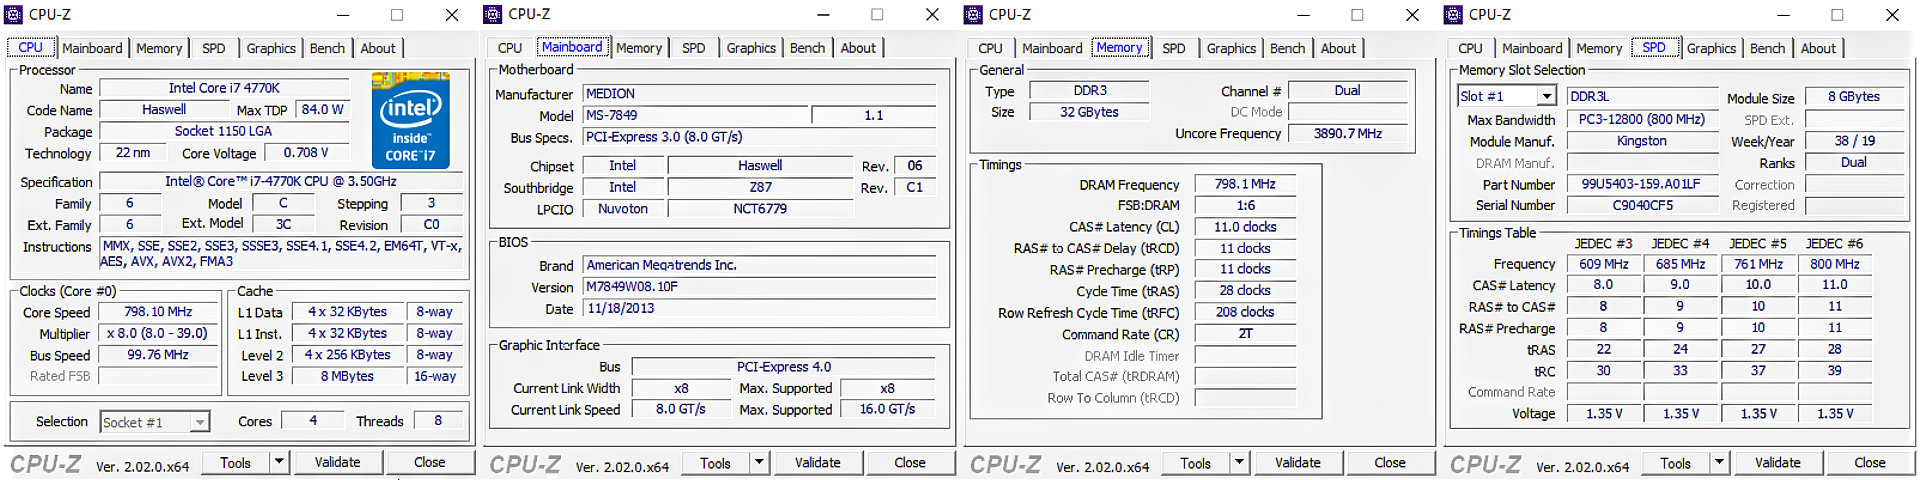Switch to the Bench tab in the SPD window
The image size is (1920, 480).
(1767, 48)
